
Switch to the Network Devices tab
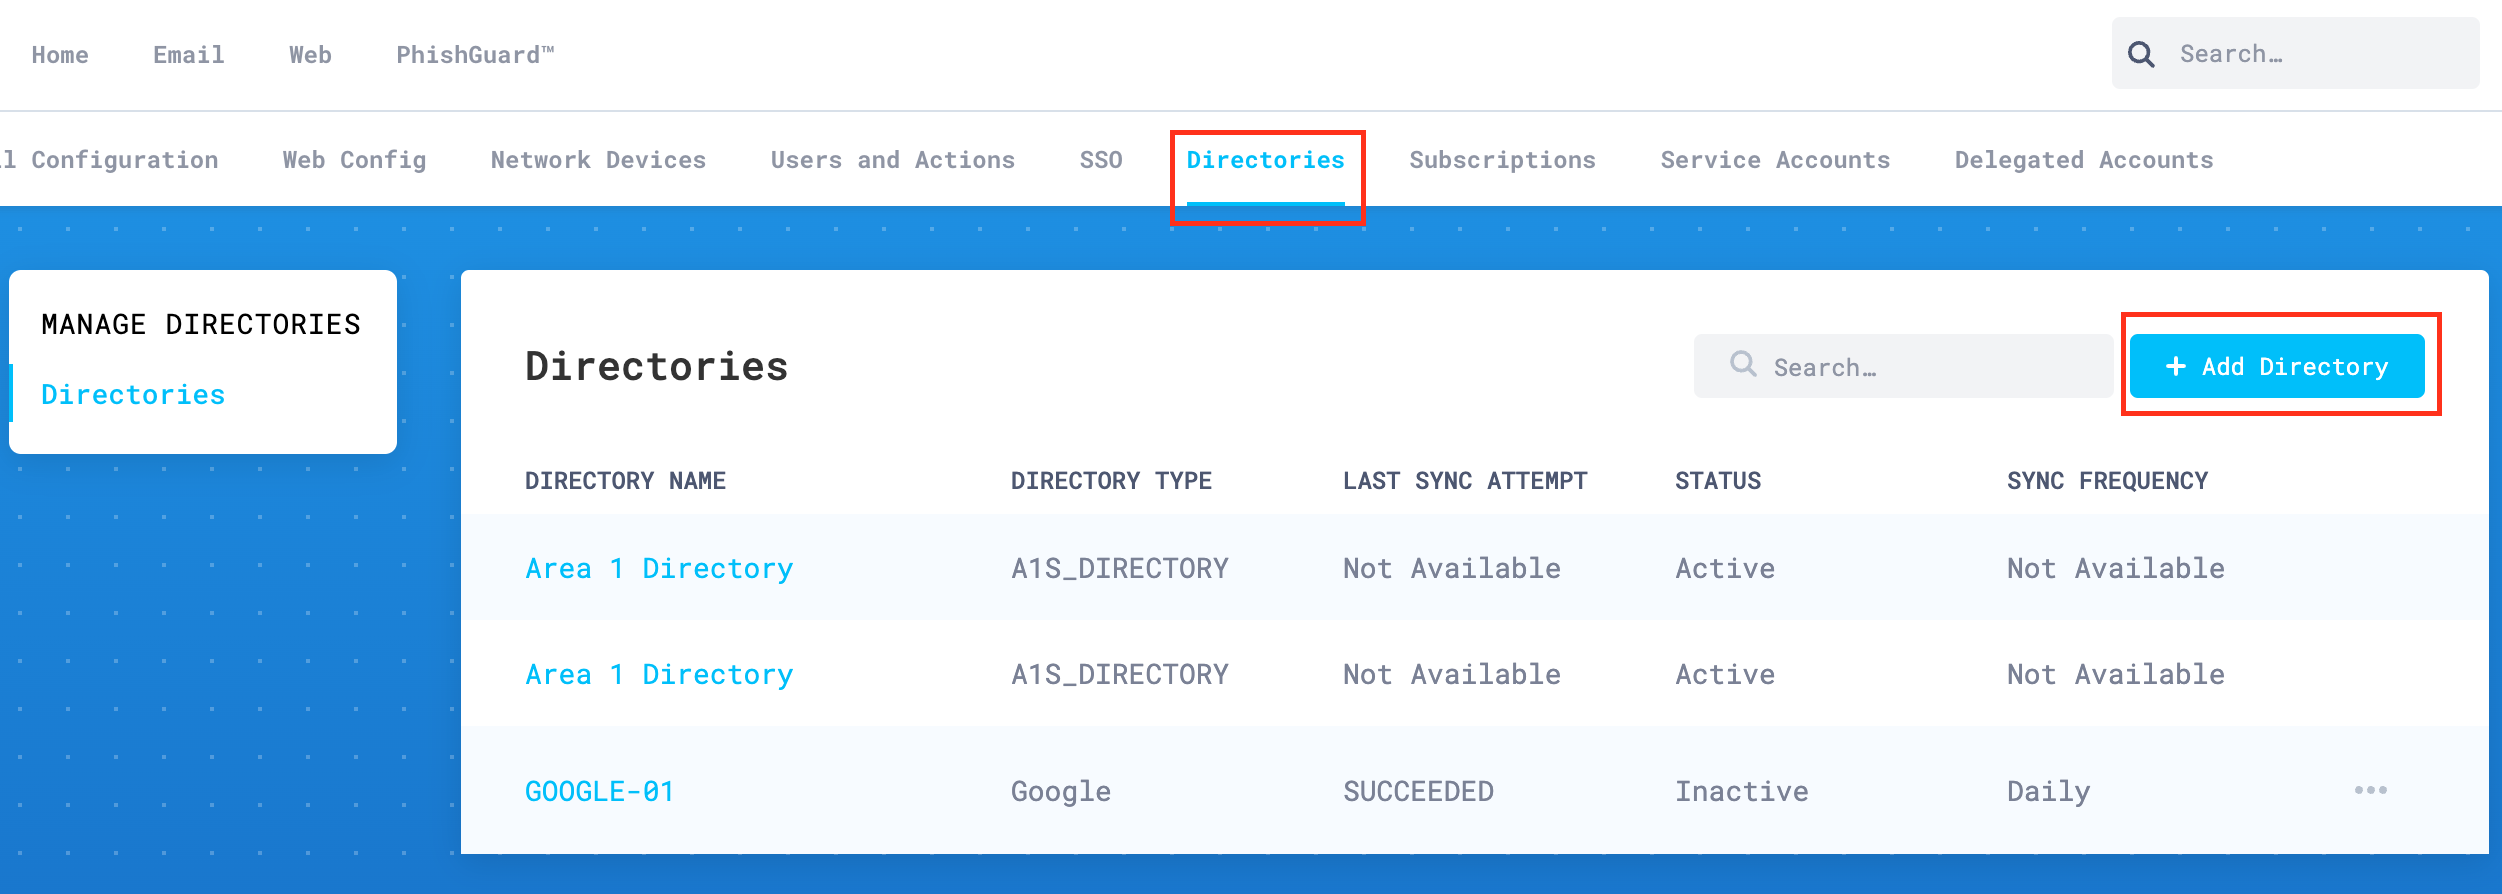click(x=598, y=160)
